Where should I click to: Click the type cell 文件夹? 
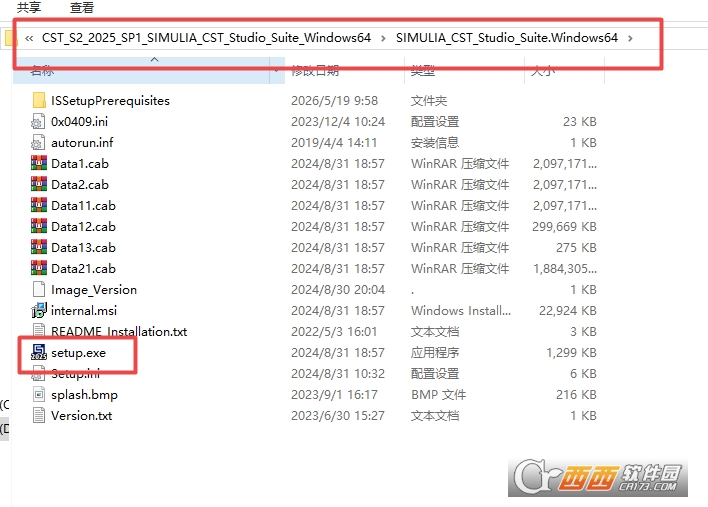click(429, 100)
